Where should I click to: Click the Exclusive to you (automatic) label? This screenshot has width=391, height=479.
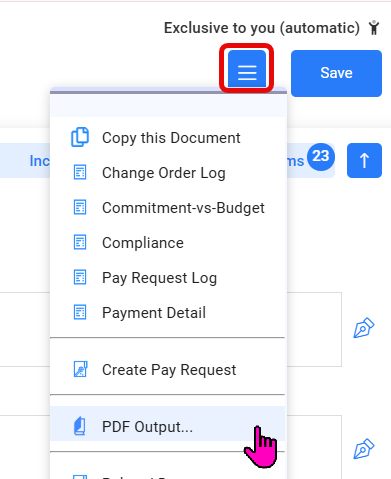[x=262, y=28]
